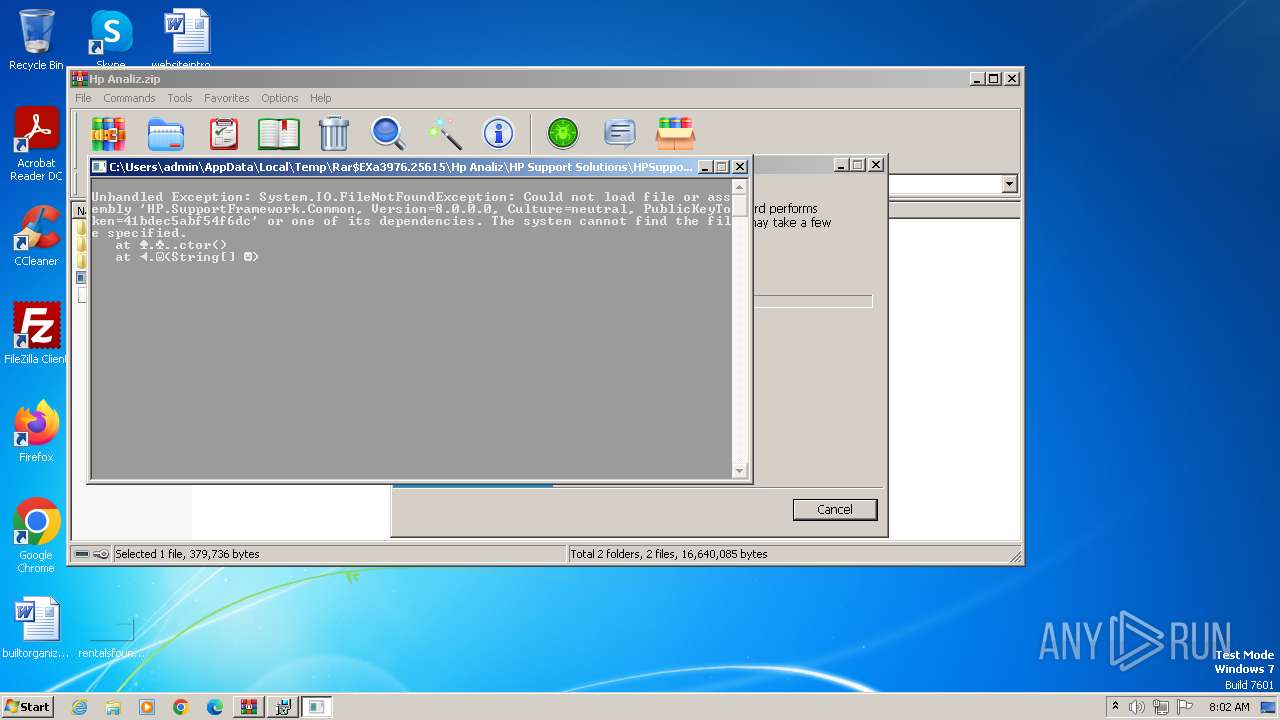Viewport: 1280px width, 720px height.
Task: Click the extraction progress bar
Action: click(x=812, y=301)
